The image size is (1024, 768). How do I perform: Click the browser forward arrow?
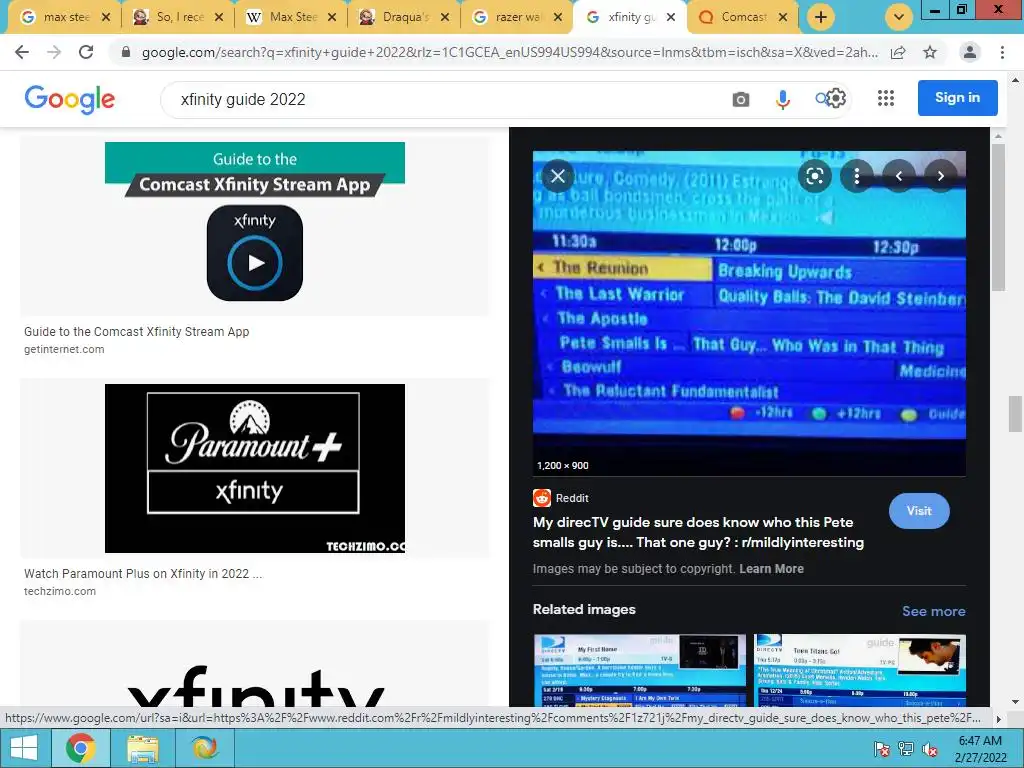(x=54, y=52)
